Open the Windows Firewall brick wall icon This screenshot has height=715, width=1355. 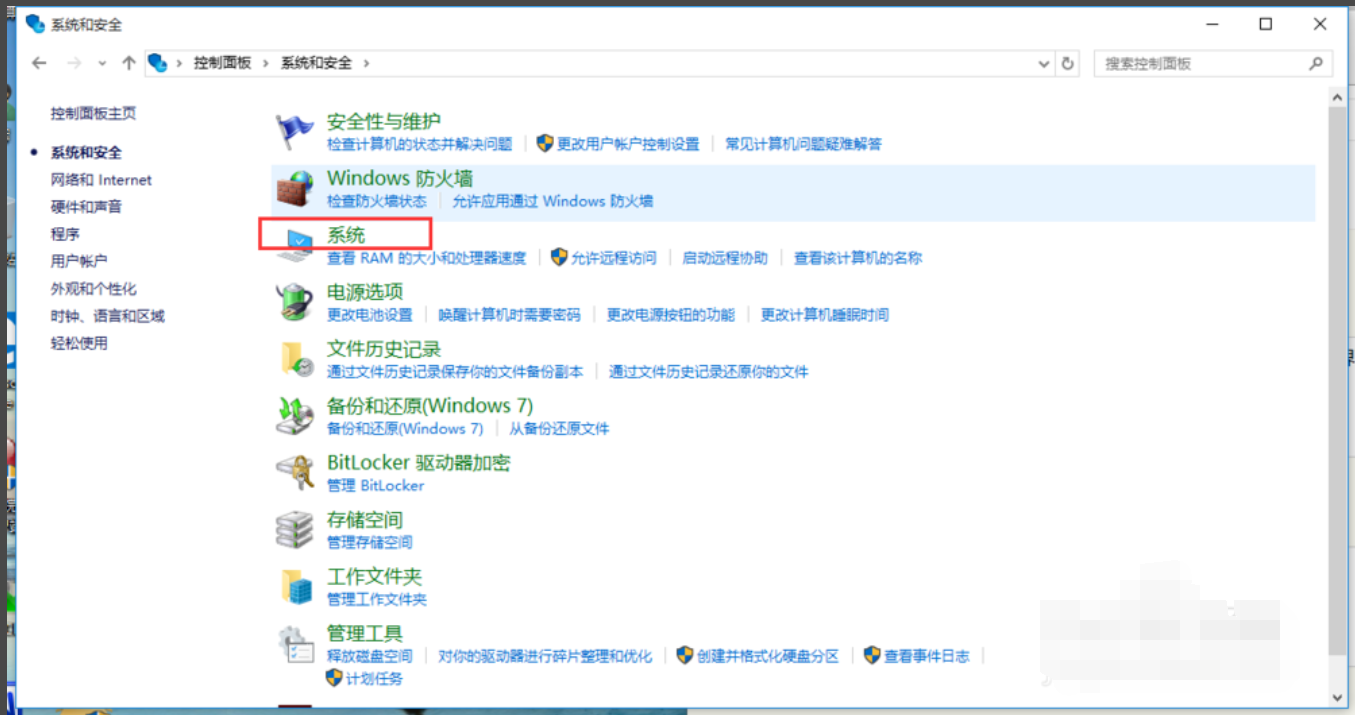point(295,188)
